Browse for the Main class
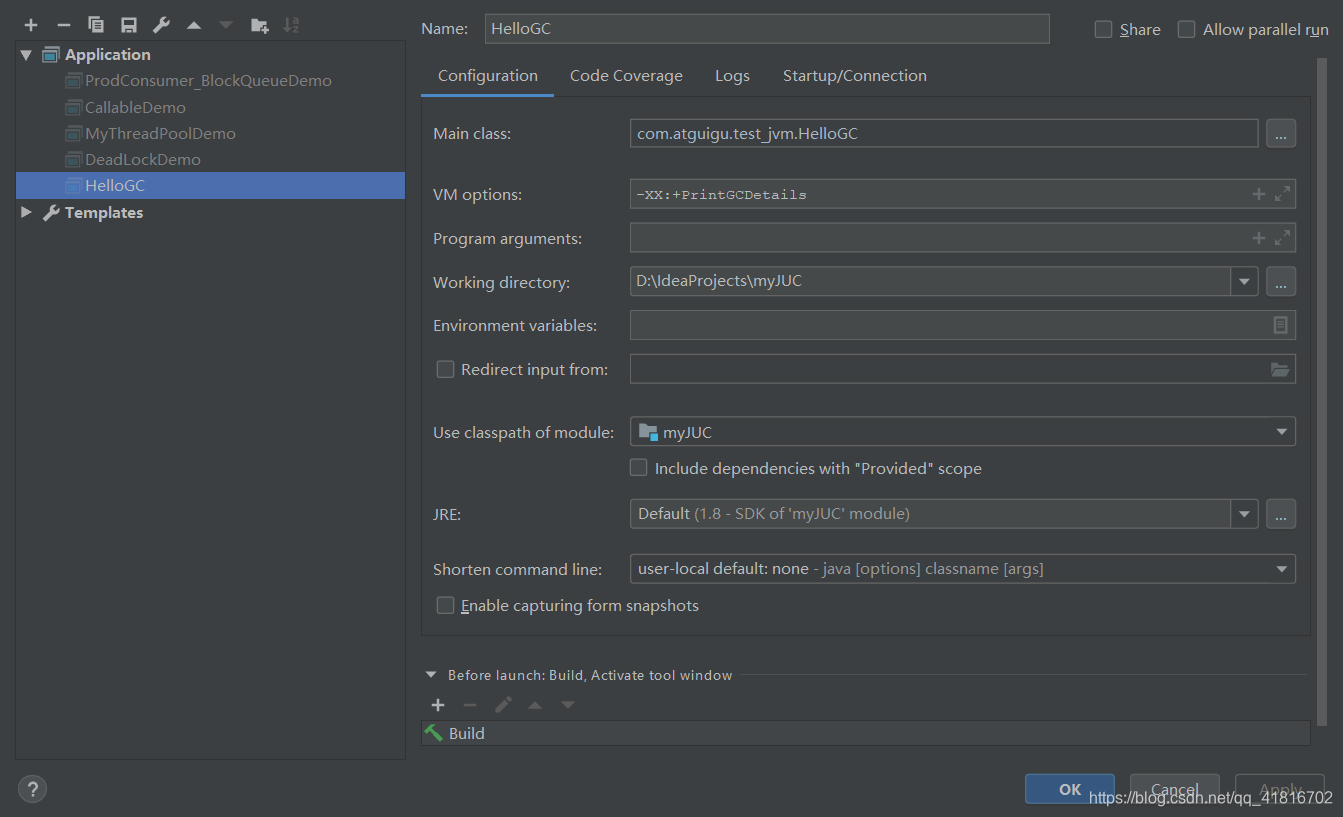 (1281, 133)
